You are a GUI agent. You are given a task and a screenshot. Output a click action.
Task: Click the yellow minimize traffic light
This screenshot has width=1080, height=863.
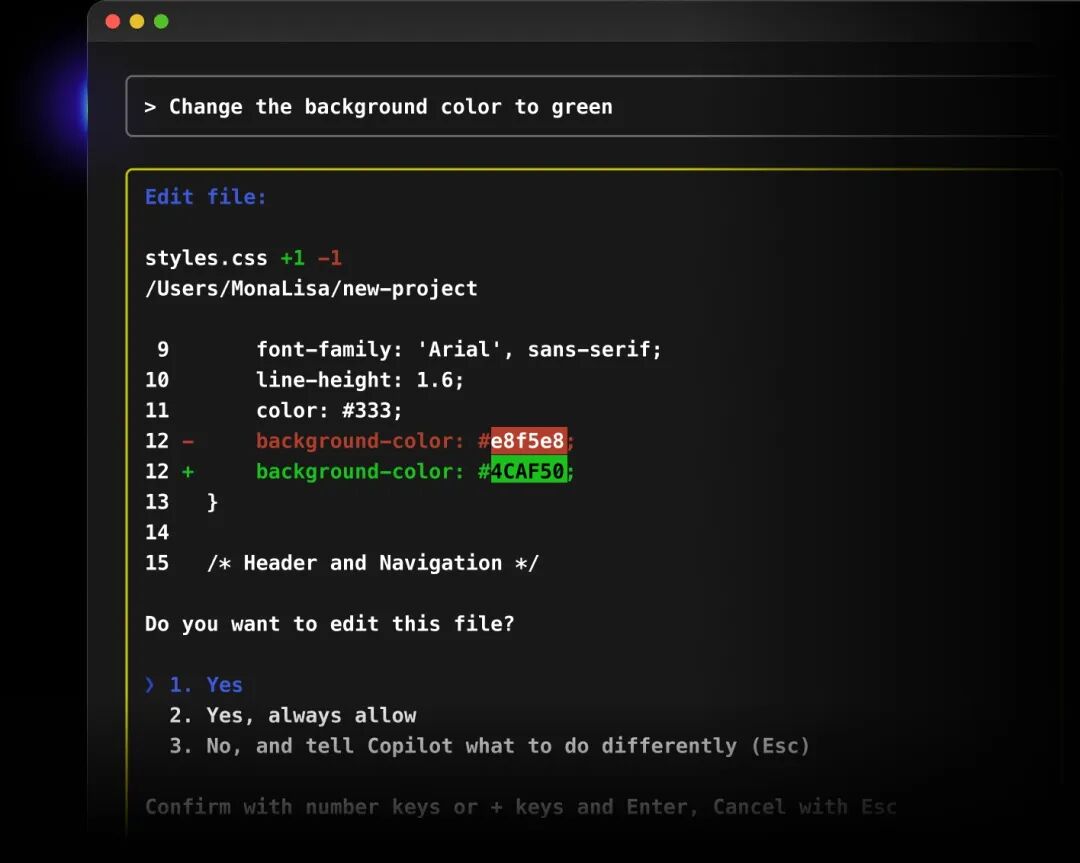(137, 20)
